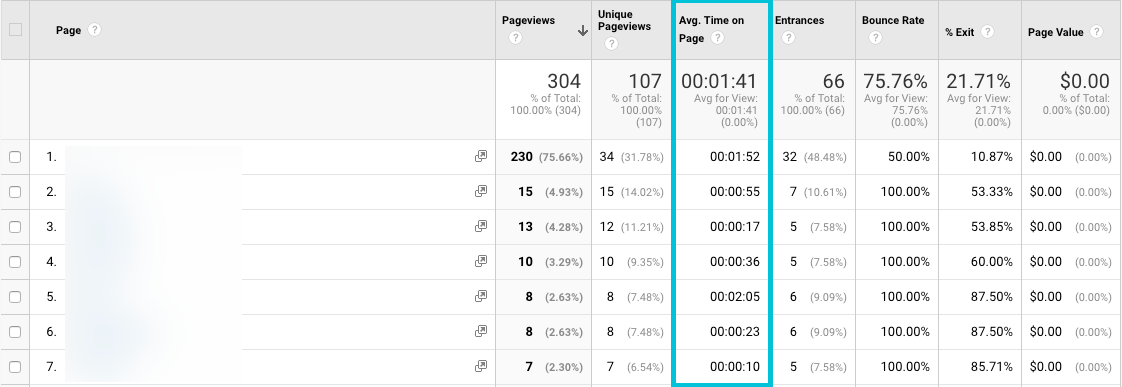Viewport: 1122px width, 387px height.
Task: Click the 00:01:52 time cell
Action: [735, 157]
